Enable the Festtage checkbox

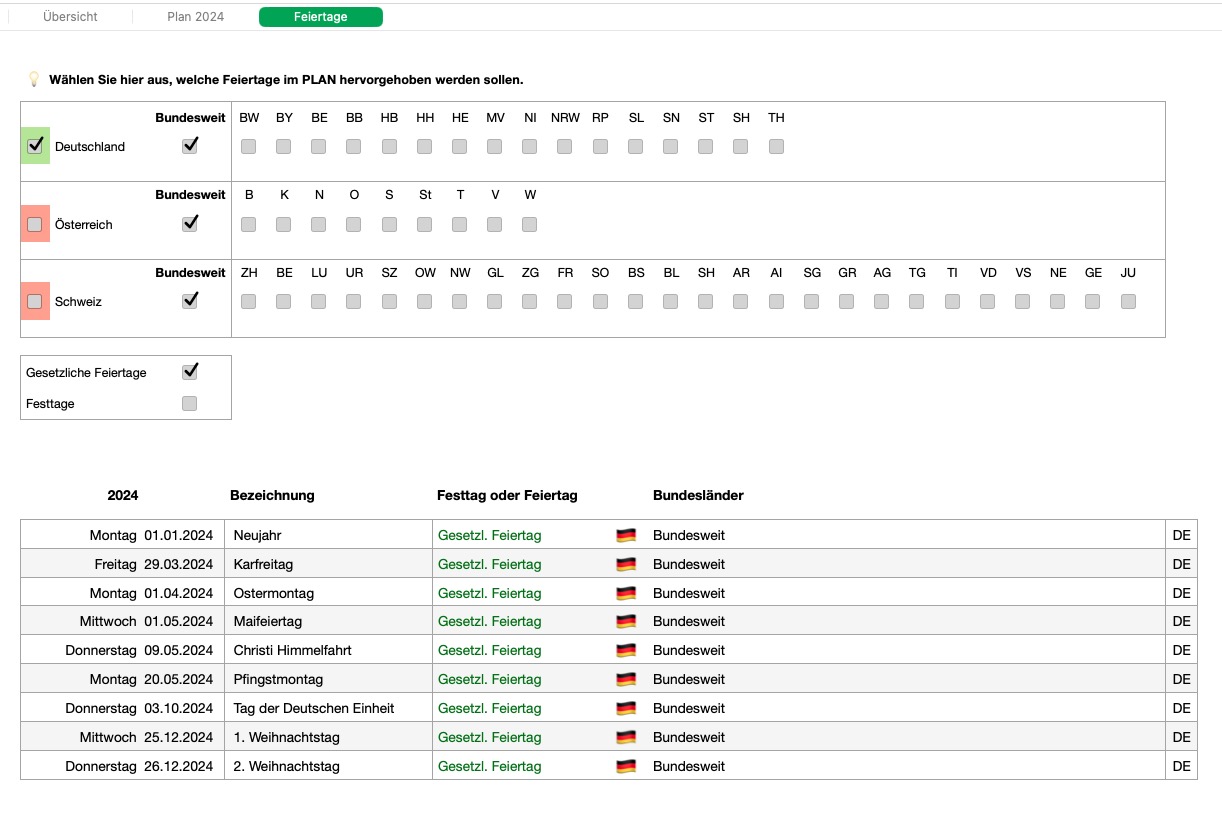pyautogui.click(x=190, y=404)
